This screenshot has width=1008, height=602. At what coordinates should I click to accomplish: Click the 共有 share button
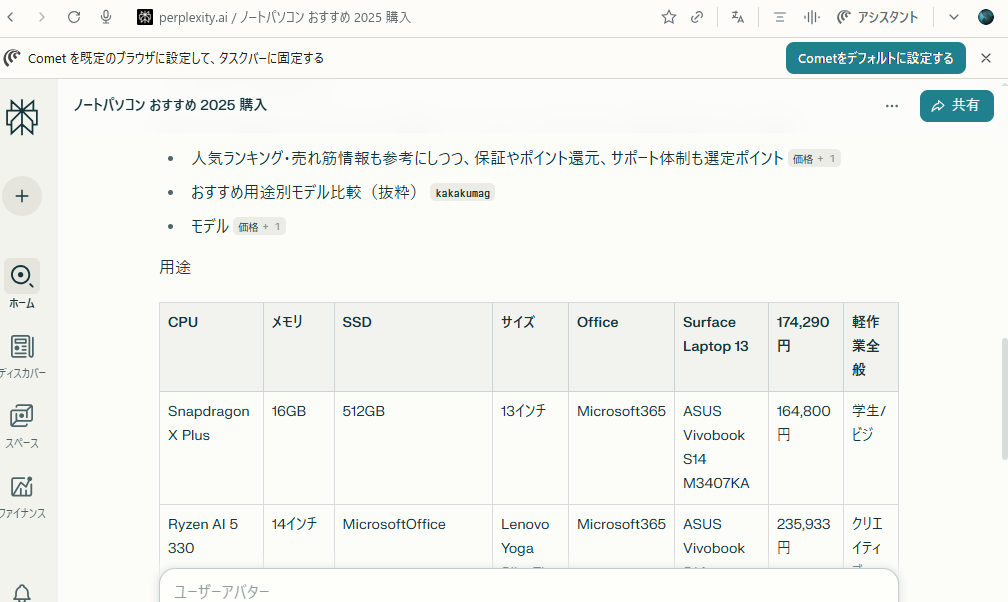tap(956, 106)
